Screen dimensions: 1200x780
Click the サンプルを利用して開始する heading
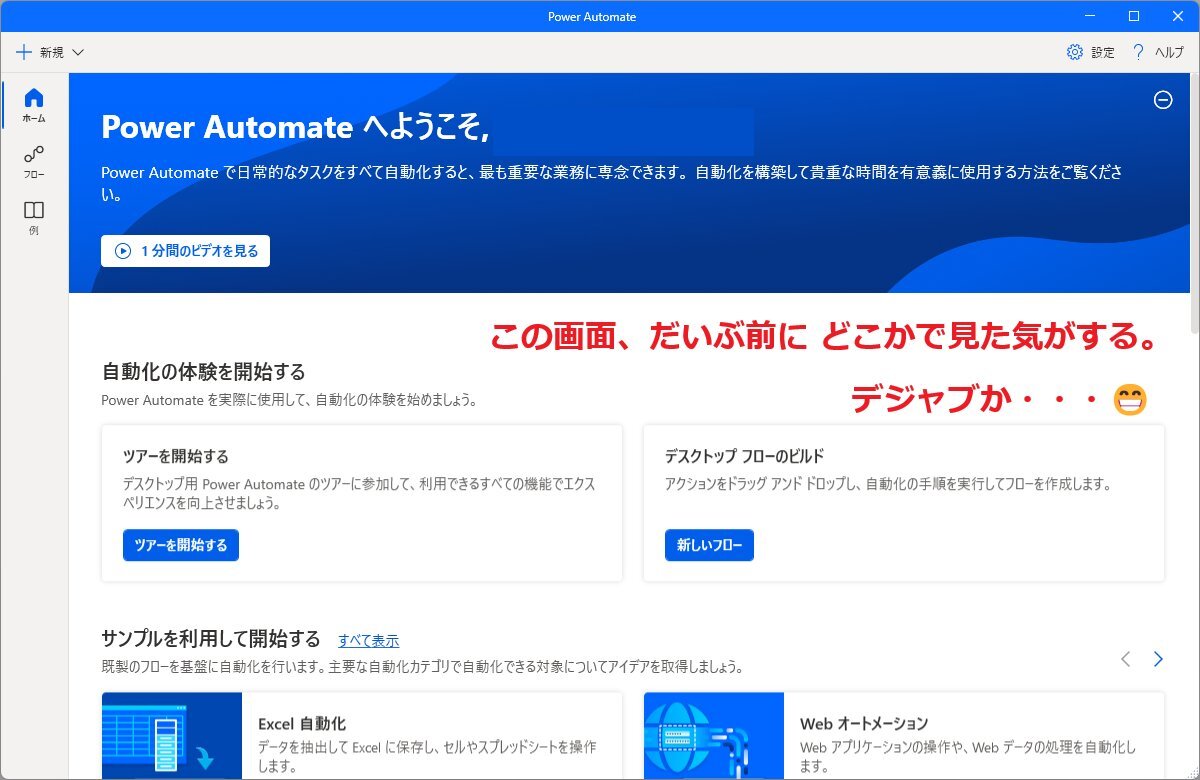coord(211,638)
